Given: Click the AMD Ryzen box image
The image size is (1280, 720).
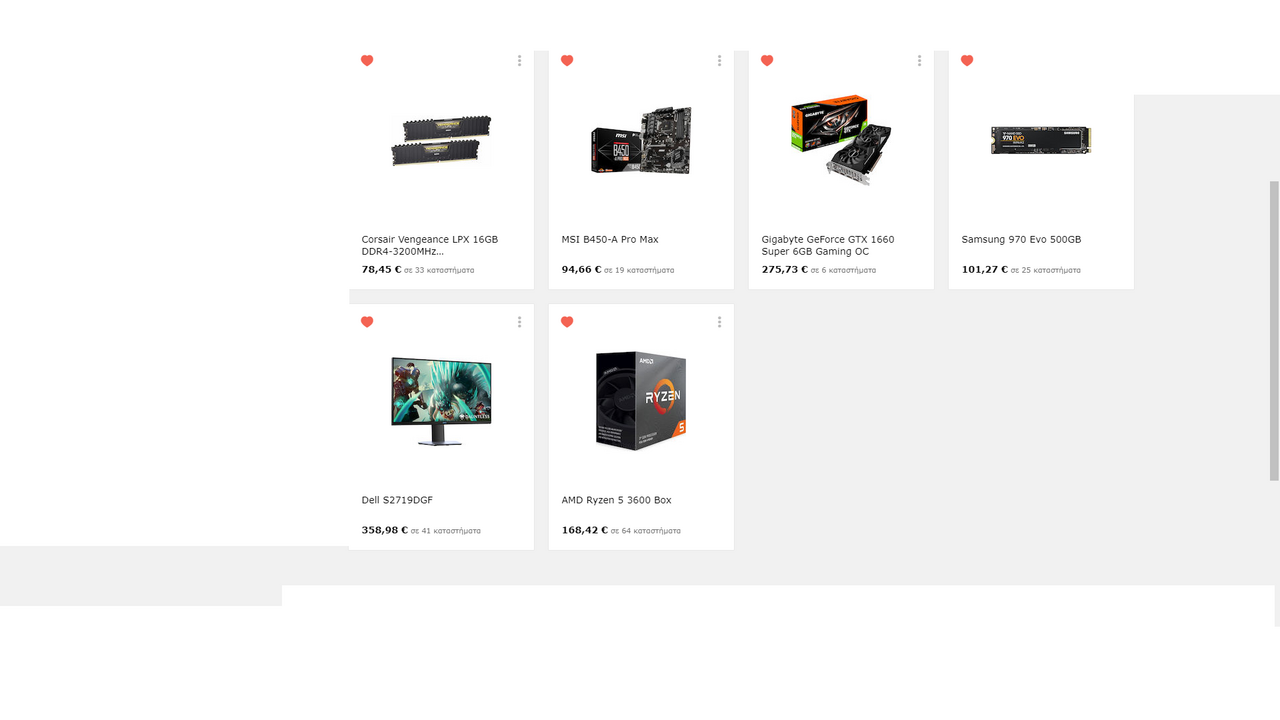Looking at the screenshot, I should pyautogui.click(x=641, y=400).
